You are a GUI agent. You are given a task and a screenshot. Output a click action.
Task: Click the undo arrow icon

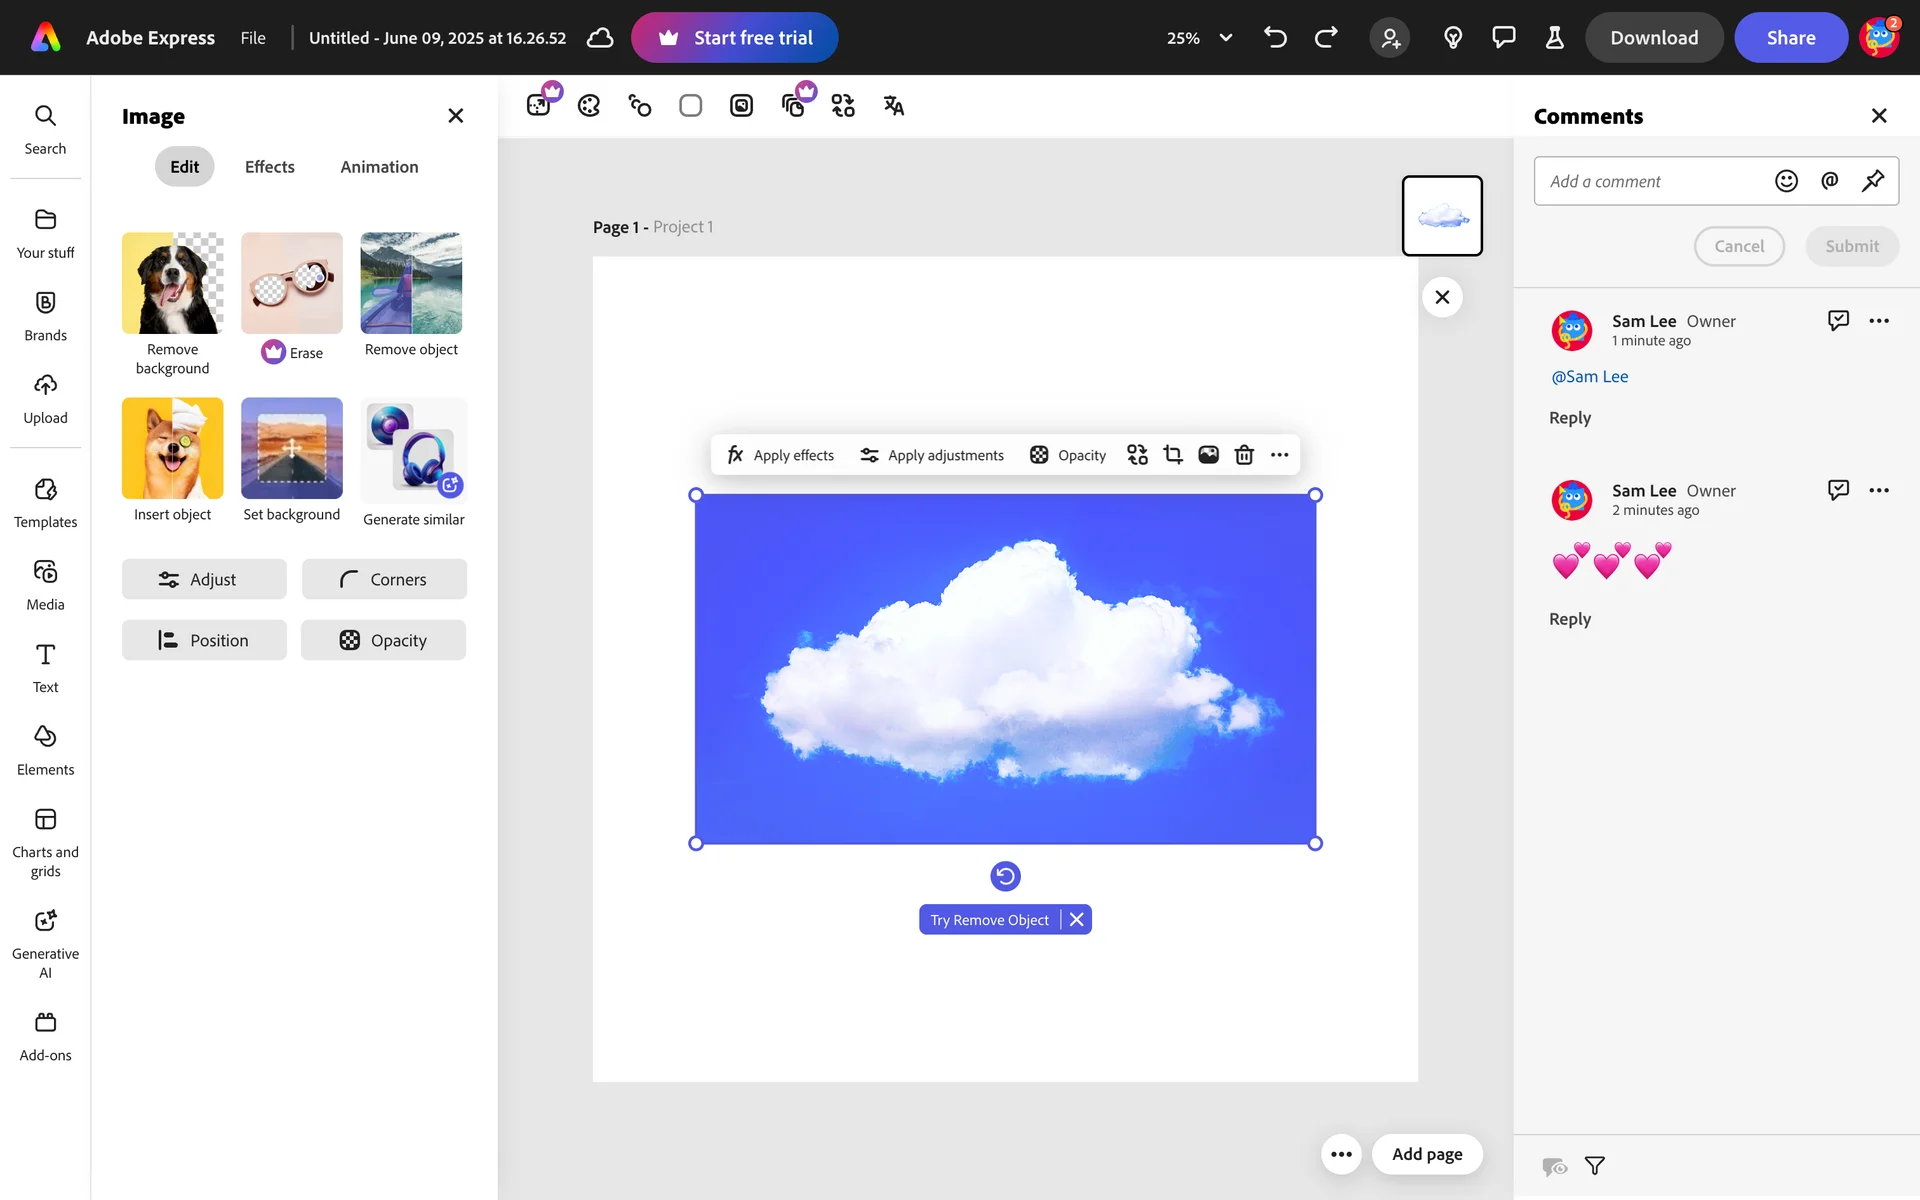point(1275,38)
